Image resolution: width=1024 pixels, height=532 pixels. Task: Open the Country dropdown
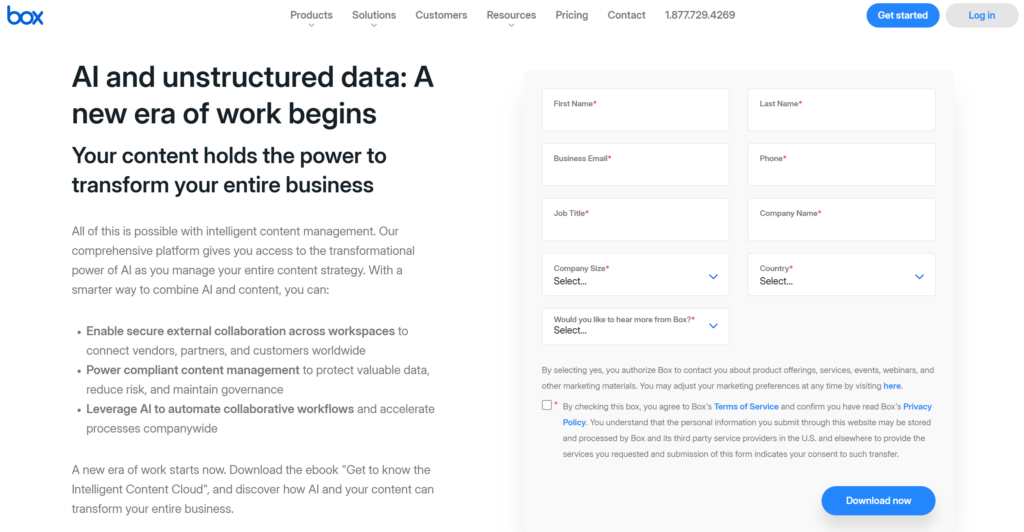coord(841,275)
